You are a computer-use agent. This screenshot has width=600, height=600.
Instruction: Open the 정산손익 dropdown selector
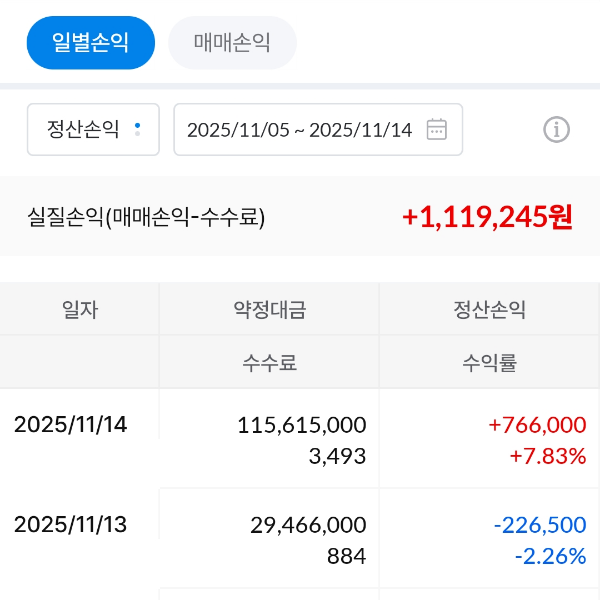coord(93,129)
